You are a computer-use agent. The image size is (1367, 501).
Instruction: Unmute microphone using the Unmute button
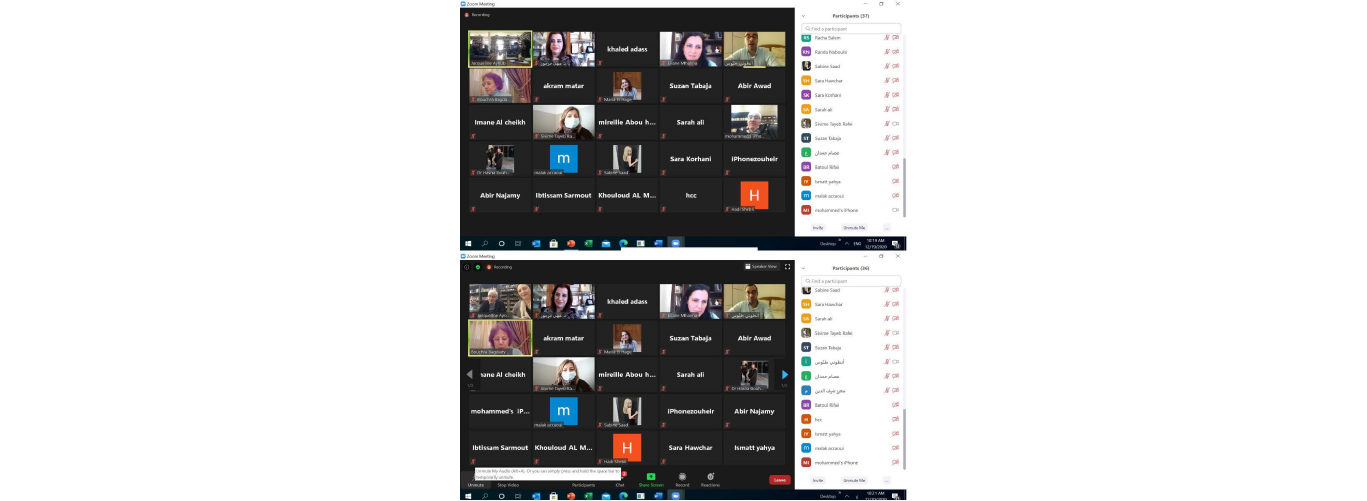(x=476, y=478)
